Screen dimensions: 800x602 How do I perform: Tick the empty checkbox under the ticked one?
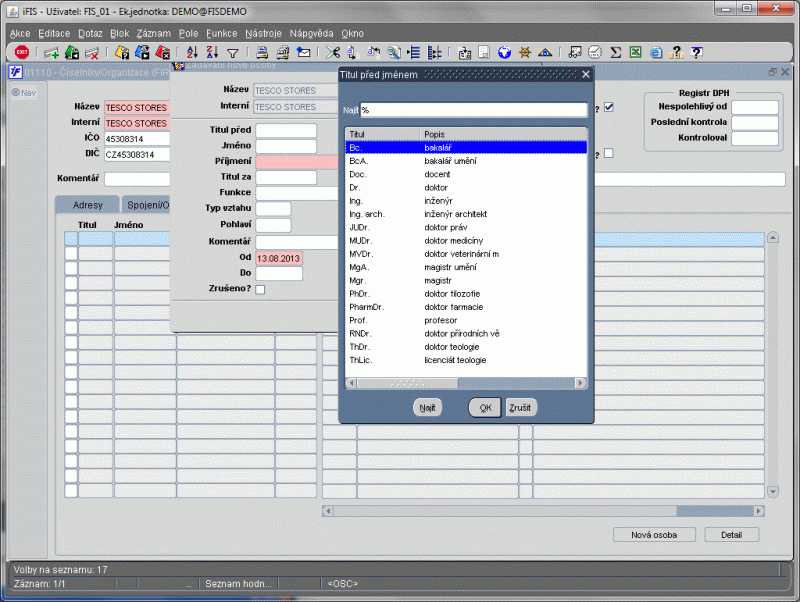(609, 153)
